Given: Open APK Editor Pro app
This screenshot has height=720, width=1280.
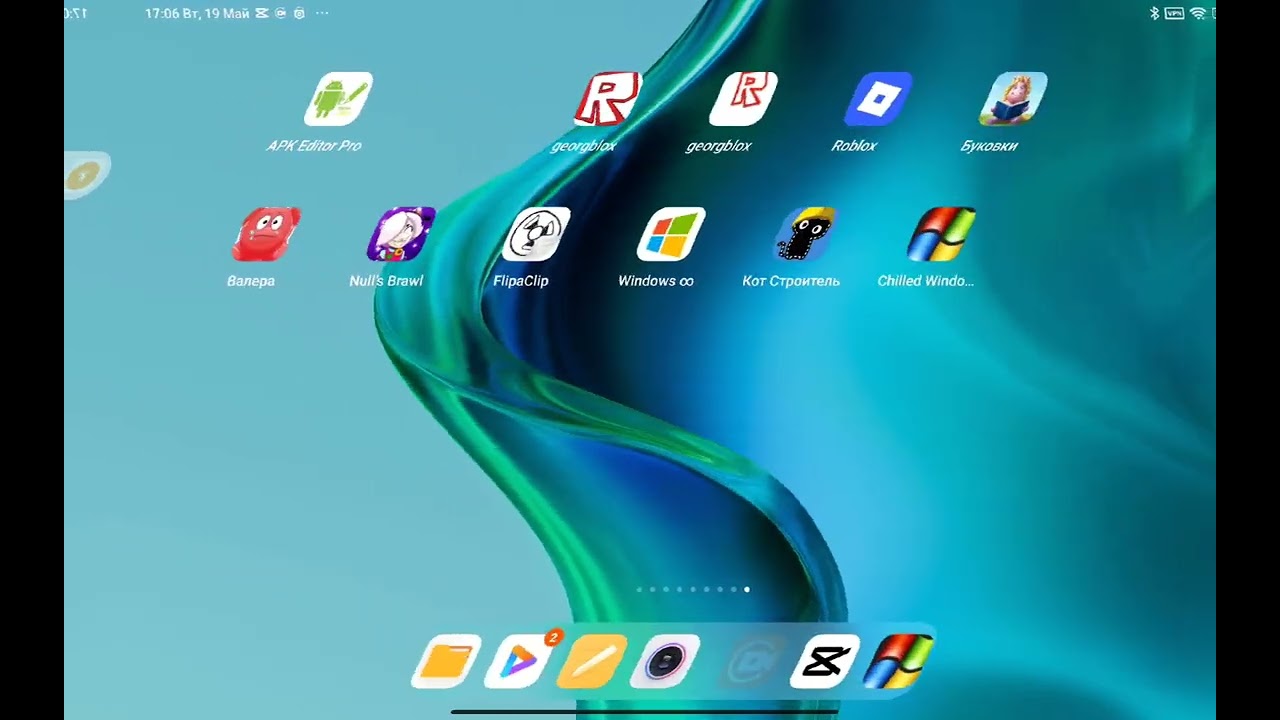Looking at the screenshot, I should click(338, 99).
